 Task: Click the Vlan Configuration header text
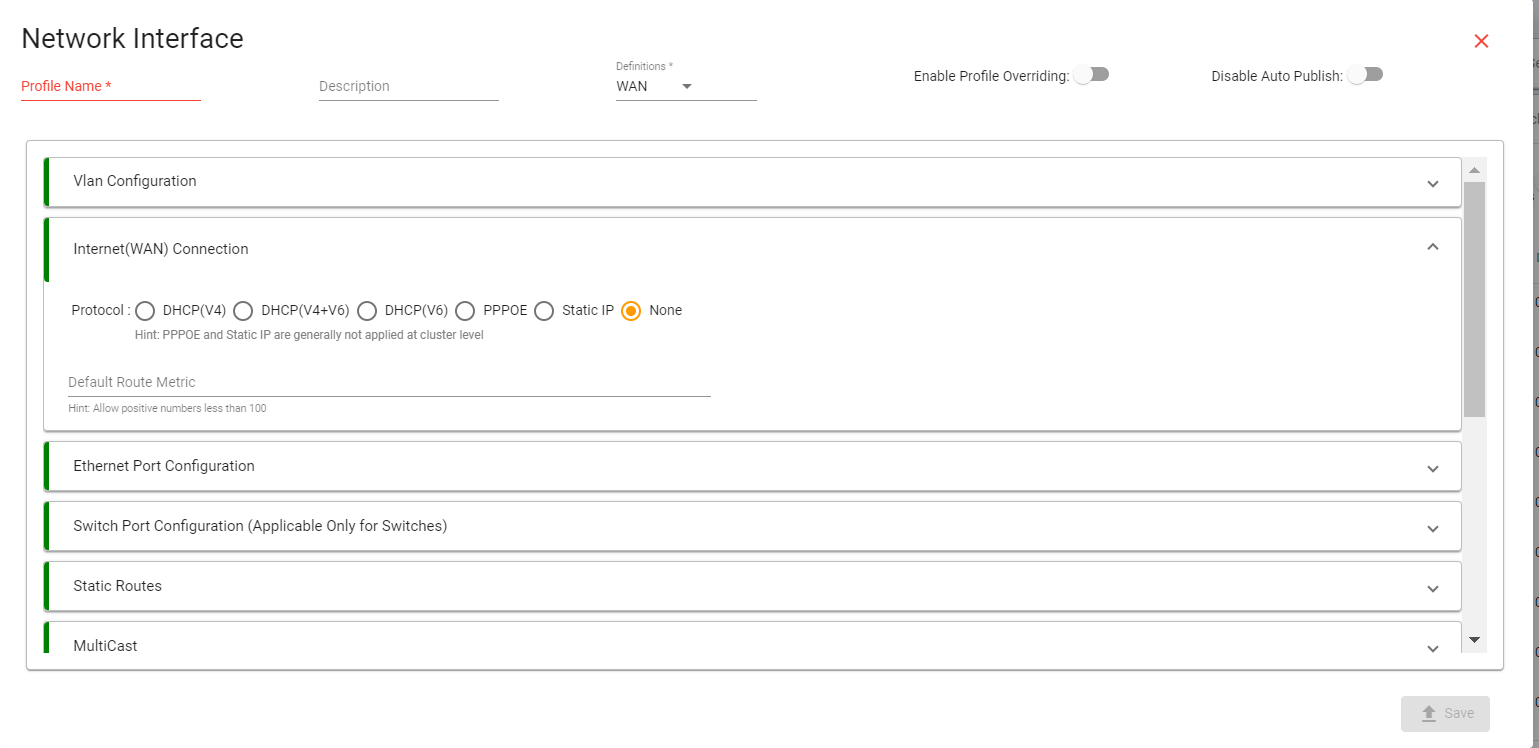pyautogui.click(x=135, y=181)
